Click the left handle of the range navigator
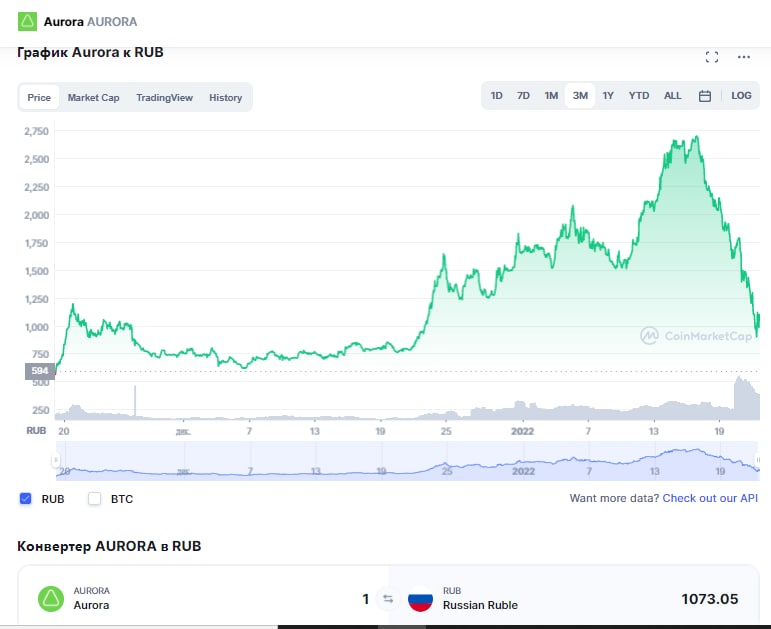This screenshot has width=771, height=629. 56,460
